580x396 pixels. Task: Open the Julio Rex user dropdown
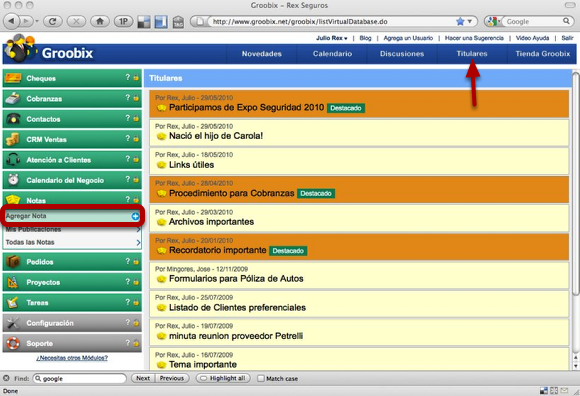(x=331, y=38)
